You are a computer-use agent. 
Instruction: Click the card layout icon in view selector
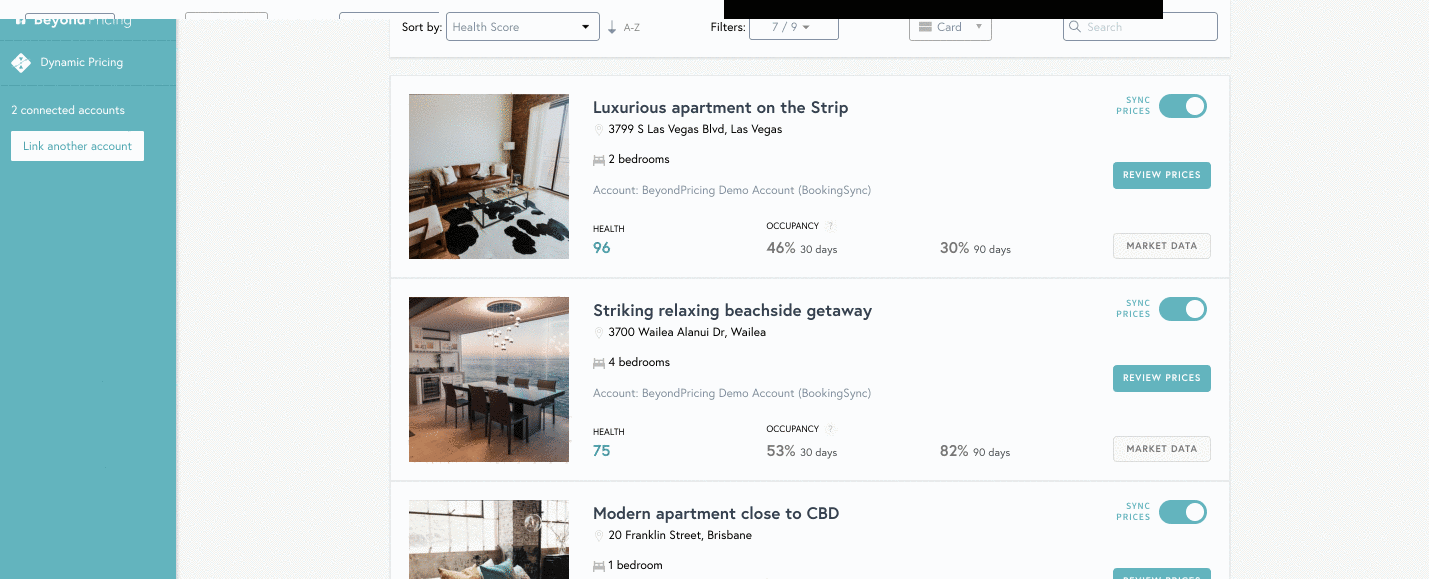coord(925,27)
